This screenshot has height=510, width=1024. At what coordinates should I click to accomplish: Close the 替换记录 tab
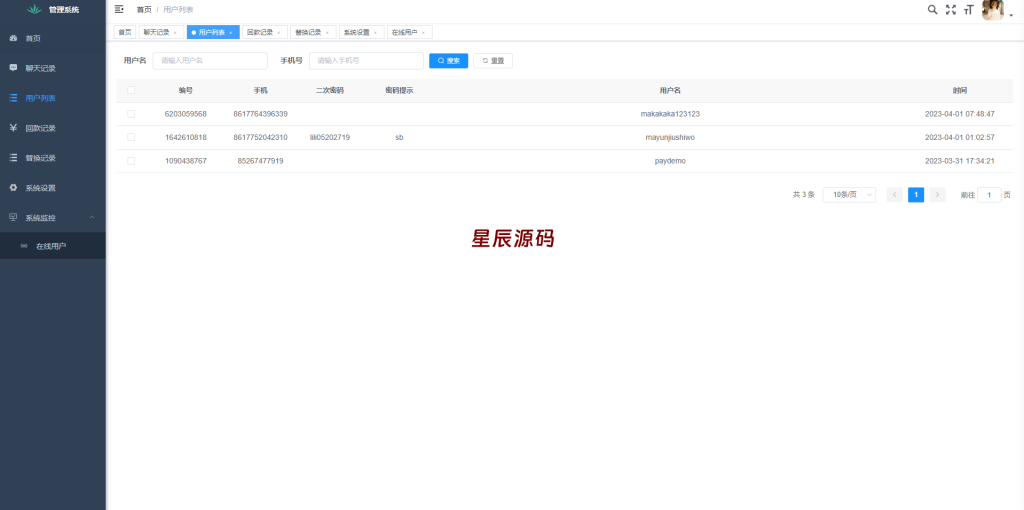[327, 33]
